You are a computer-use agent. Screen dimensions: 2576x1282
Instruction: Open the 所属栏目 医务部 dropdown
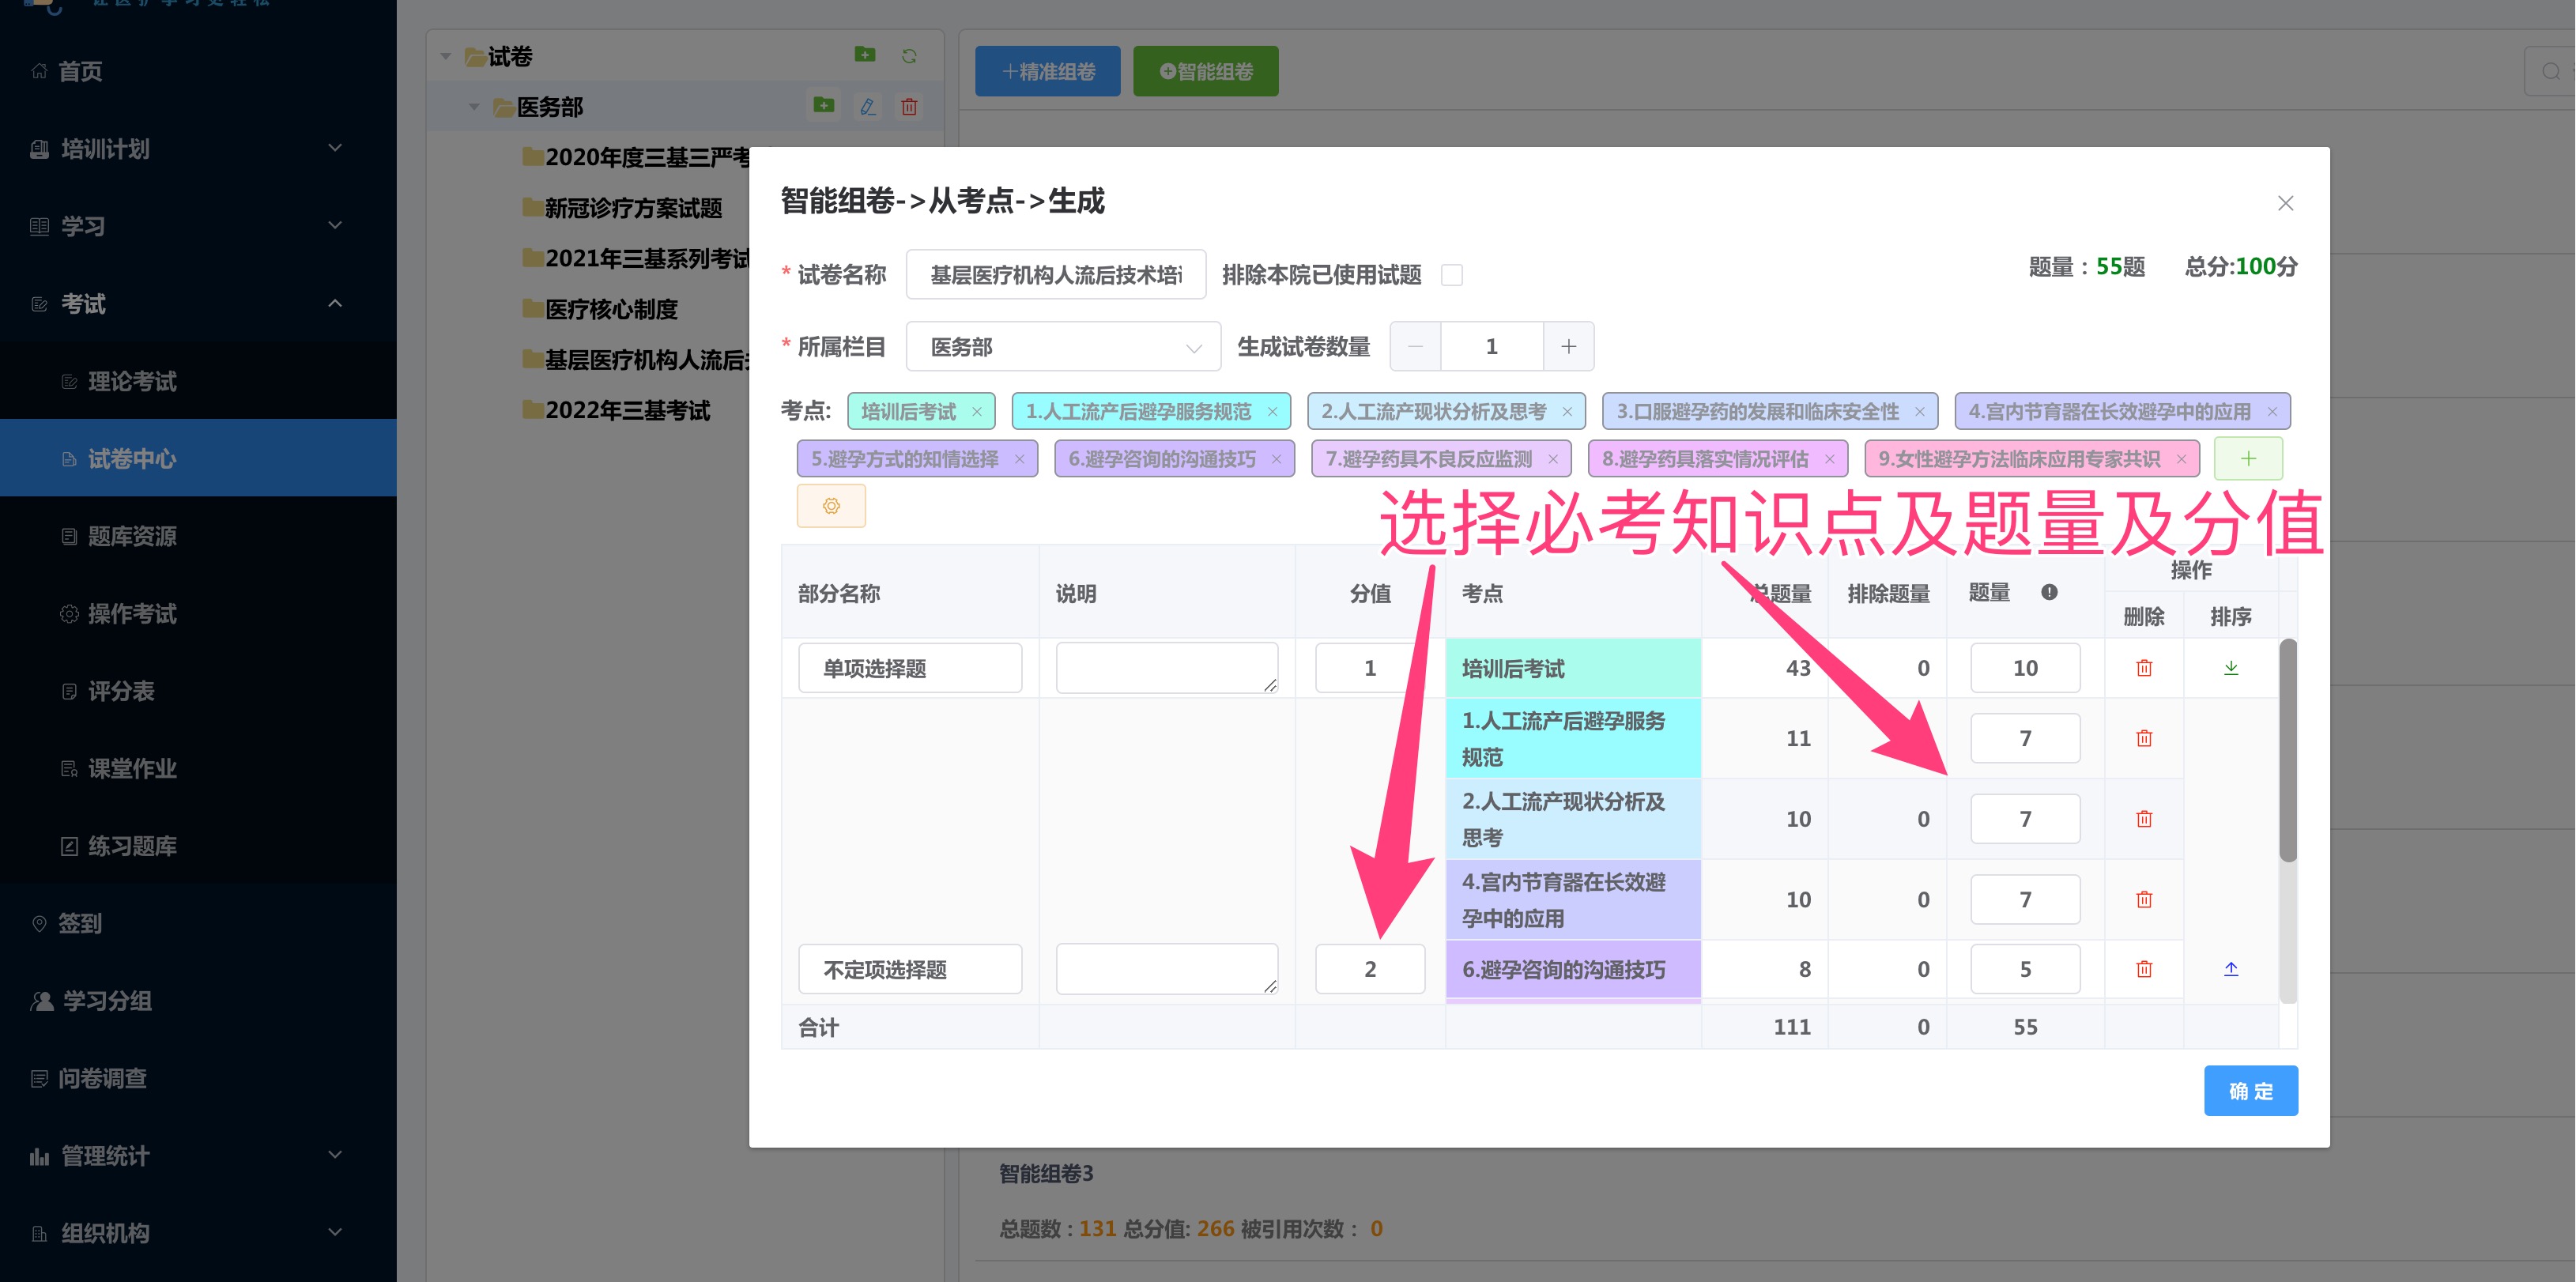point(1063,347)
